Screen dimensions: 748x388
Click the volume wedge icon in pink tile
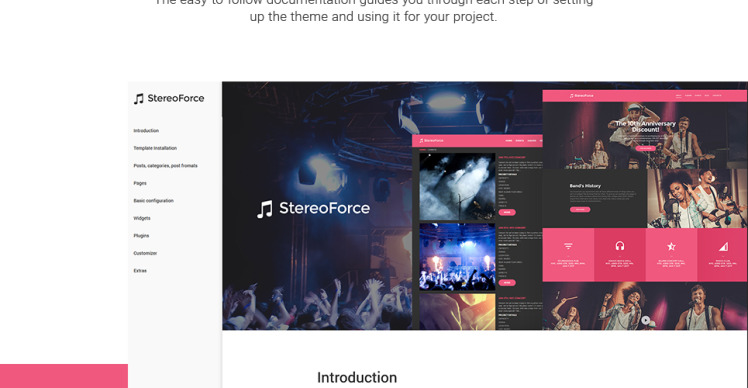[723, 246]
